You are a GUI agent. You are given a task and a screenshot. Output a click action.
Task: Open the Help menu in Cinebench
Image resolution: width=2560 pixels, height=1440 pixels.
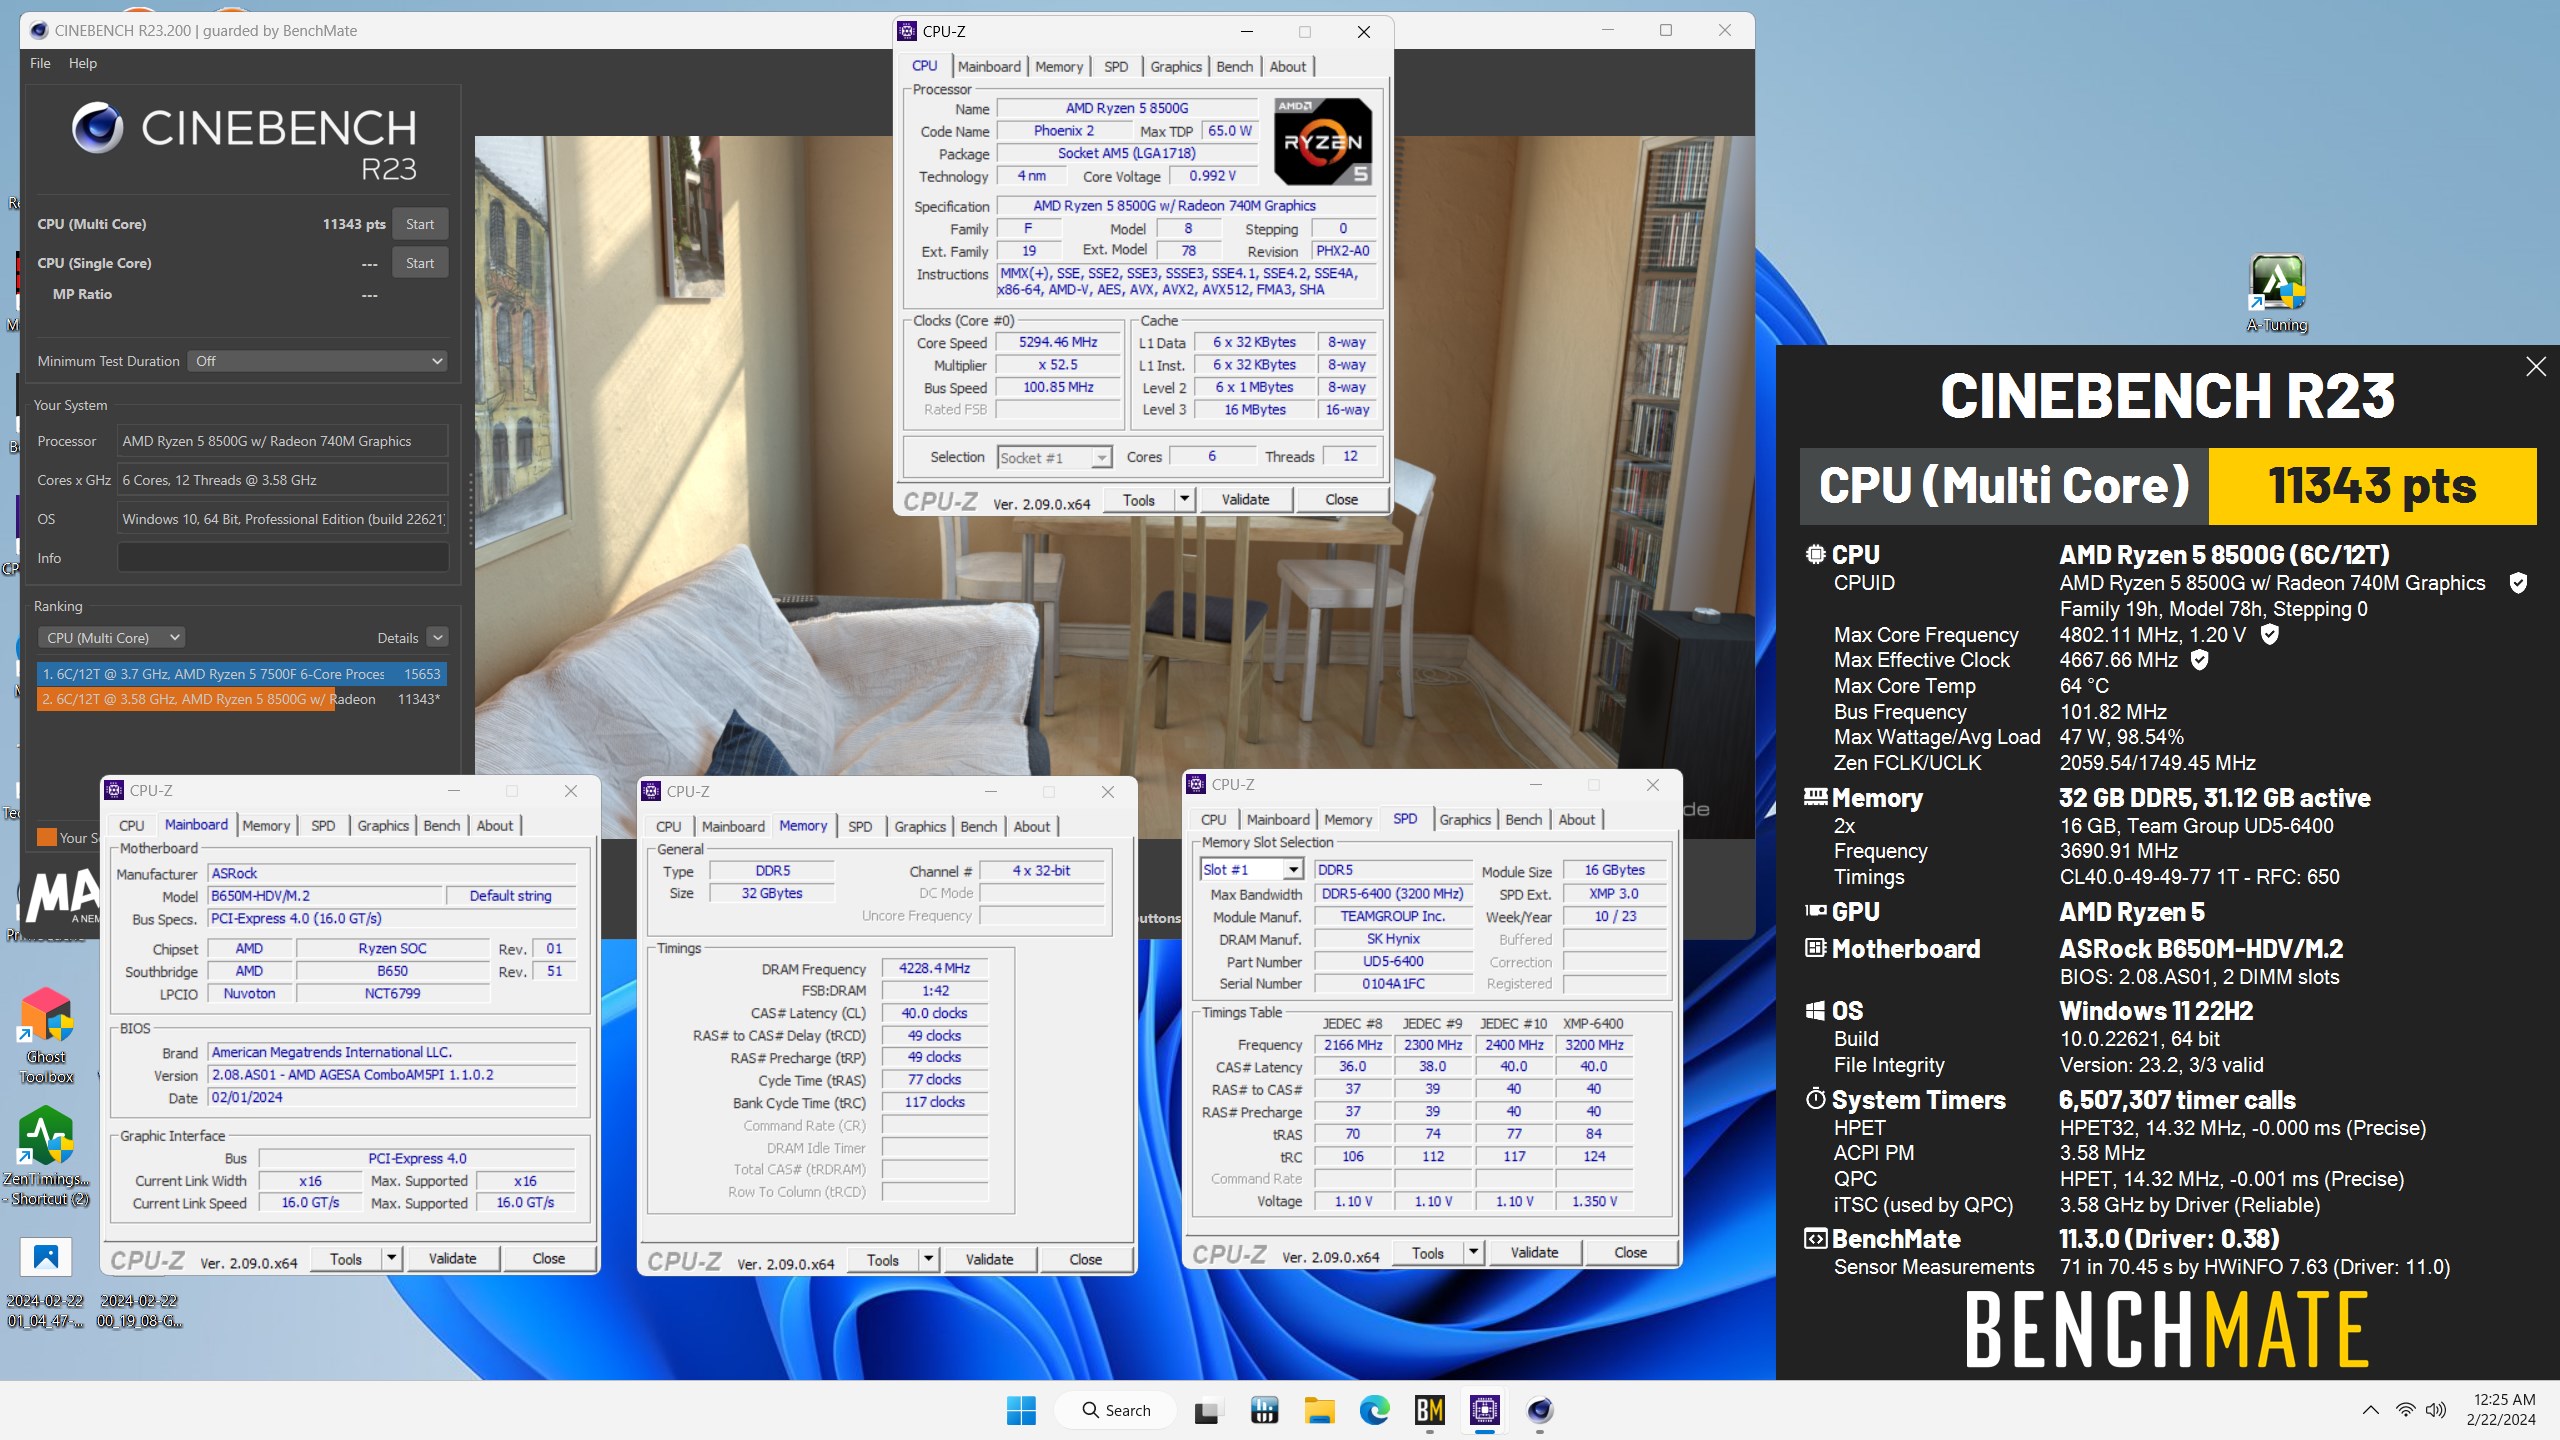click(83, 63)
